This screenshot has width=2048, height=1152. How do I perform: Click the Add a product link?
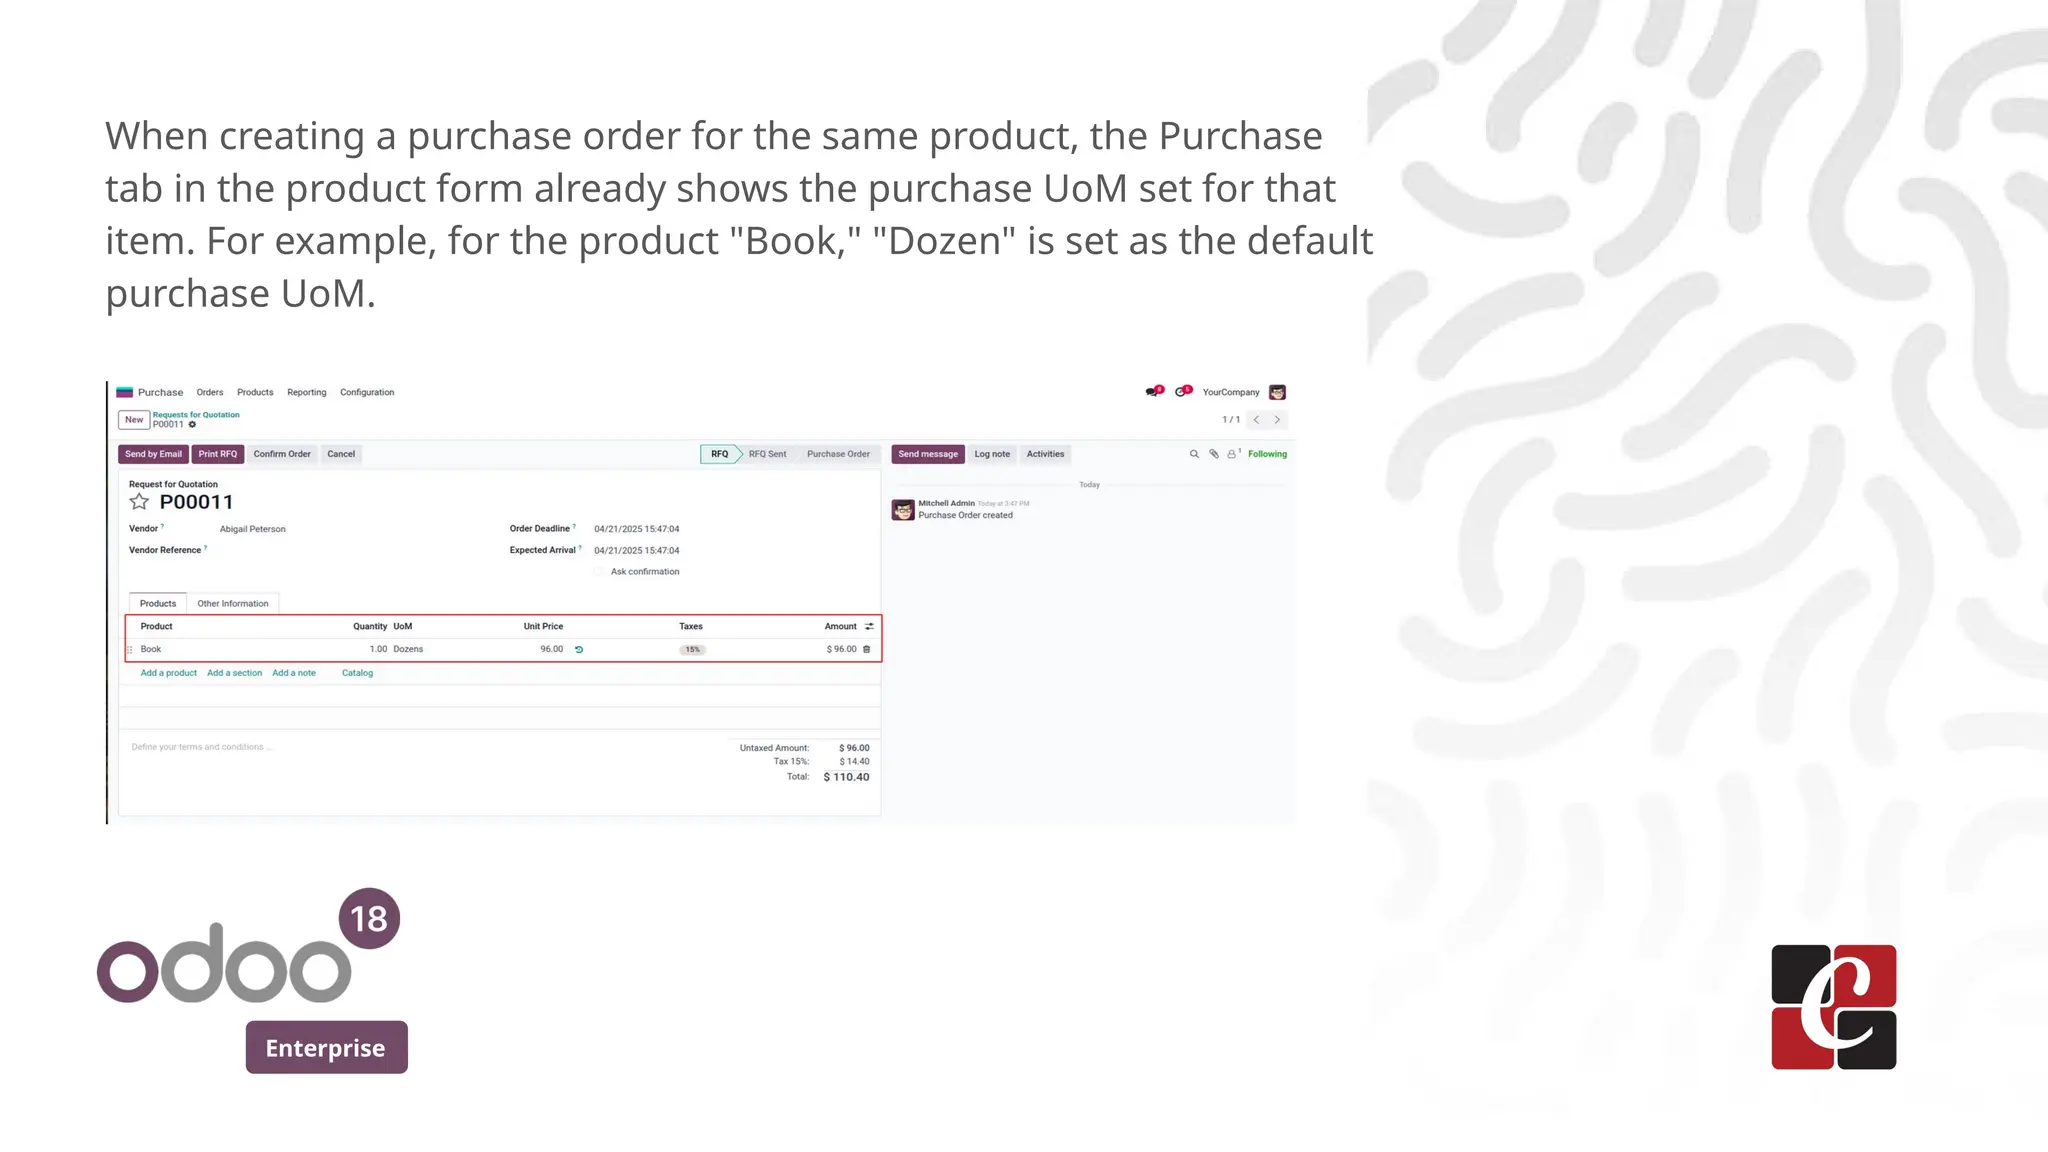(x=169, y=673)
